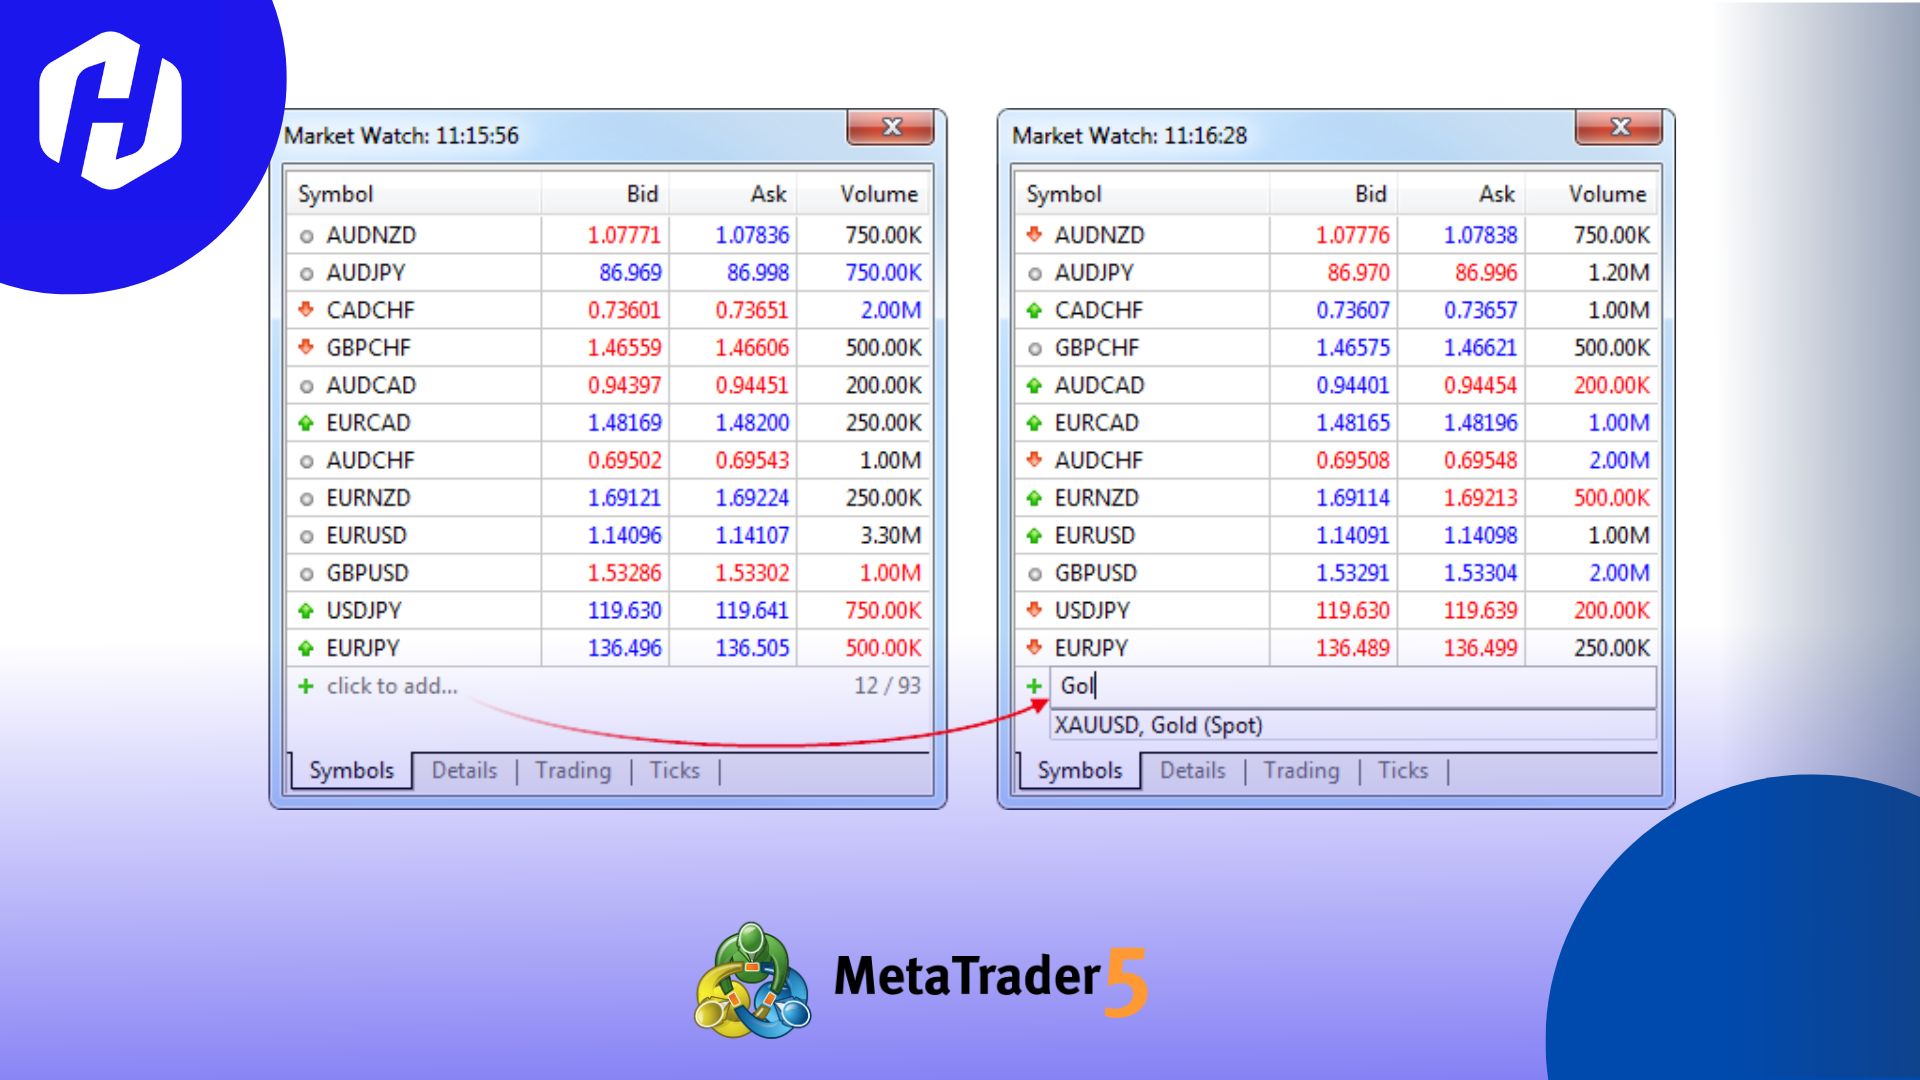Click the green up arrow beside AUDCAD in right window
Image resolution: width=1920 pixels, height=1080 pixels.
pos(1034,385)
